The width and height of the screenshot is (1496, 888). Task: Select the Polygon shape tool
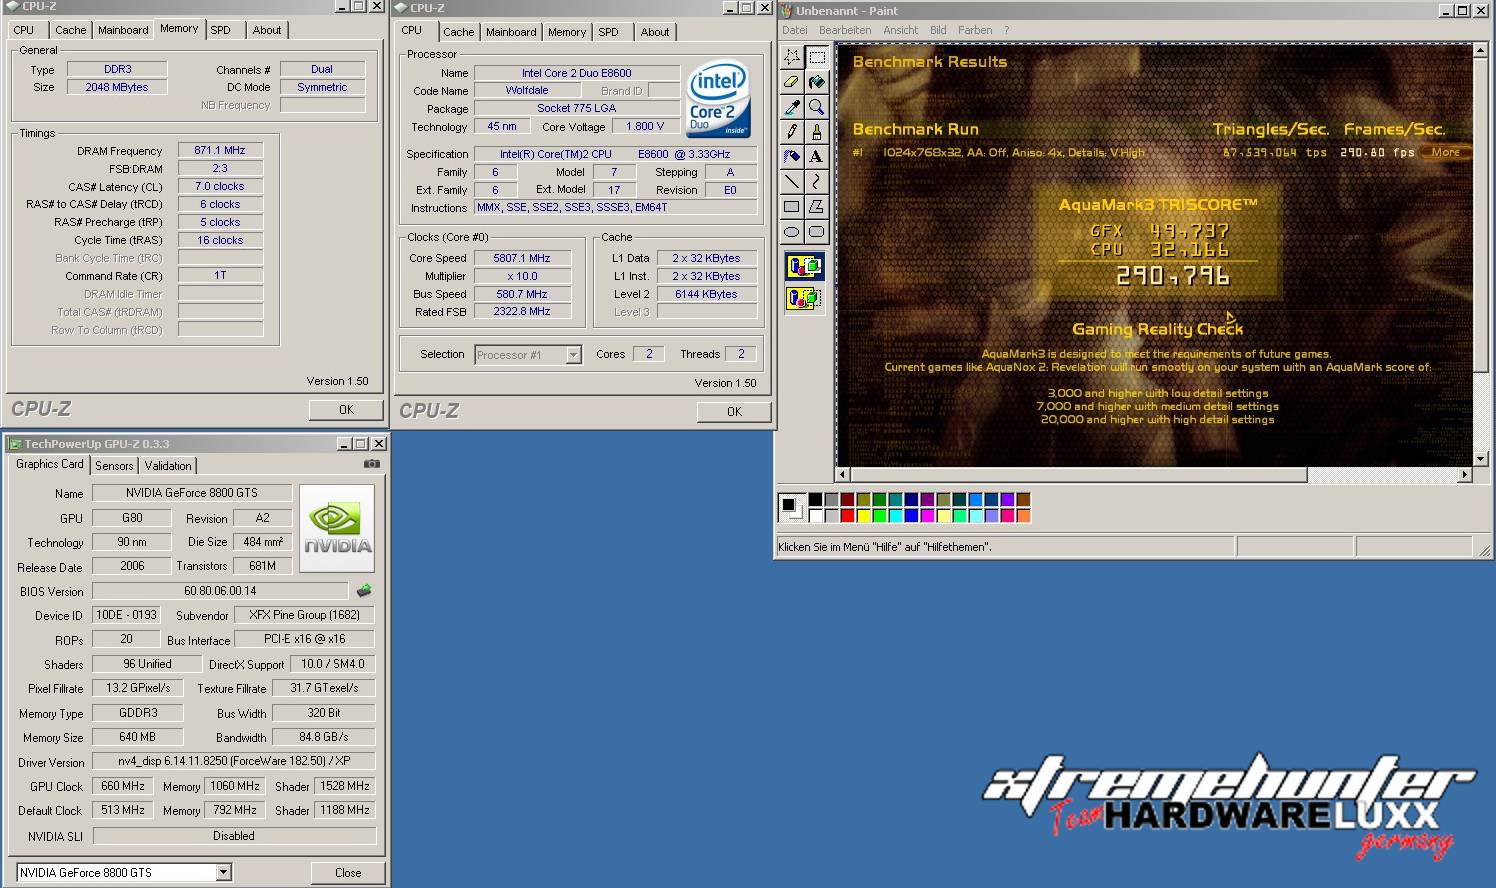click(817, 206)
